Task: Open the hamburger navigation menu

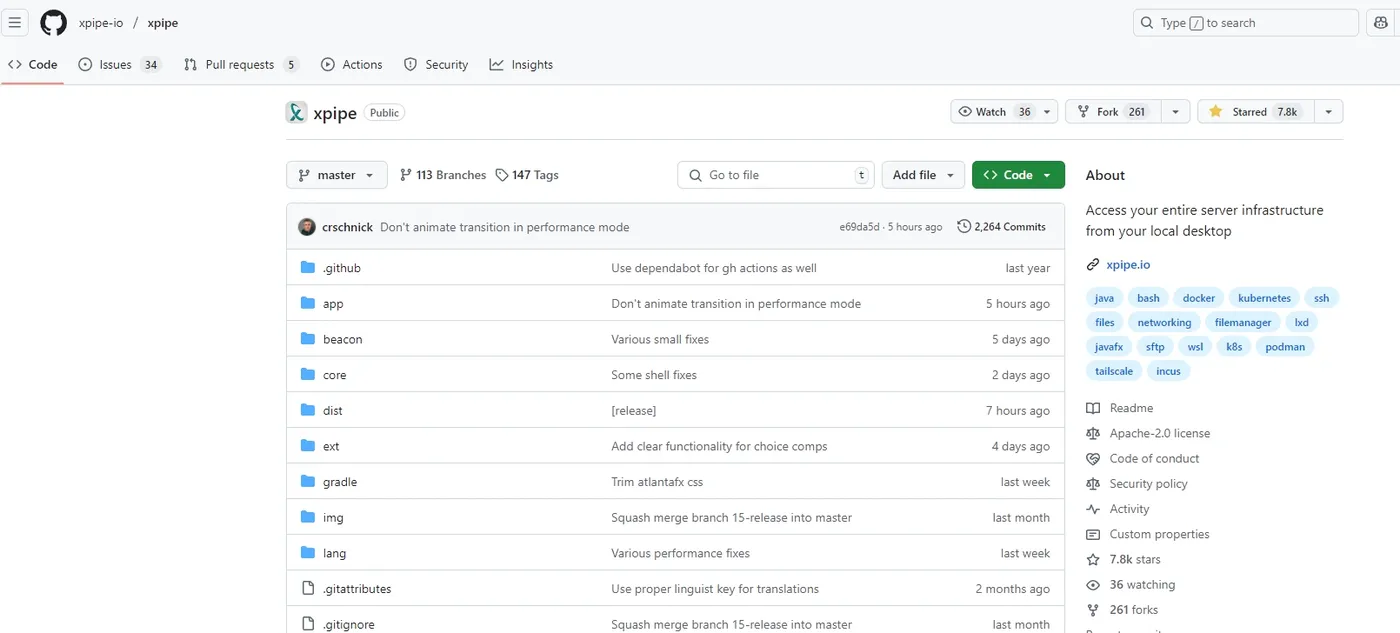Action: pyautogui.click(x=15, y=23)
